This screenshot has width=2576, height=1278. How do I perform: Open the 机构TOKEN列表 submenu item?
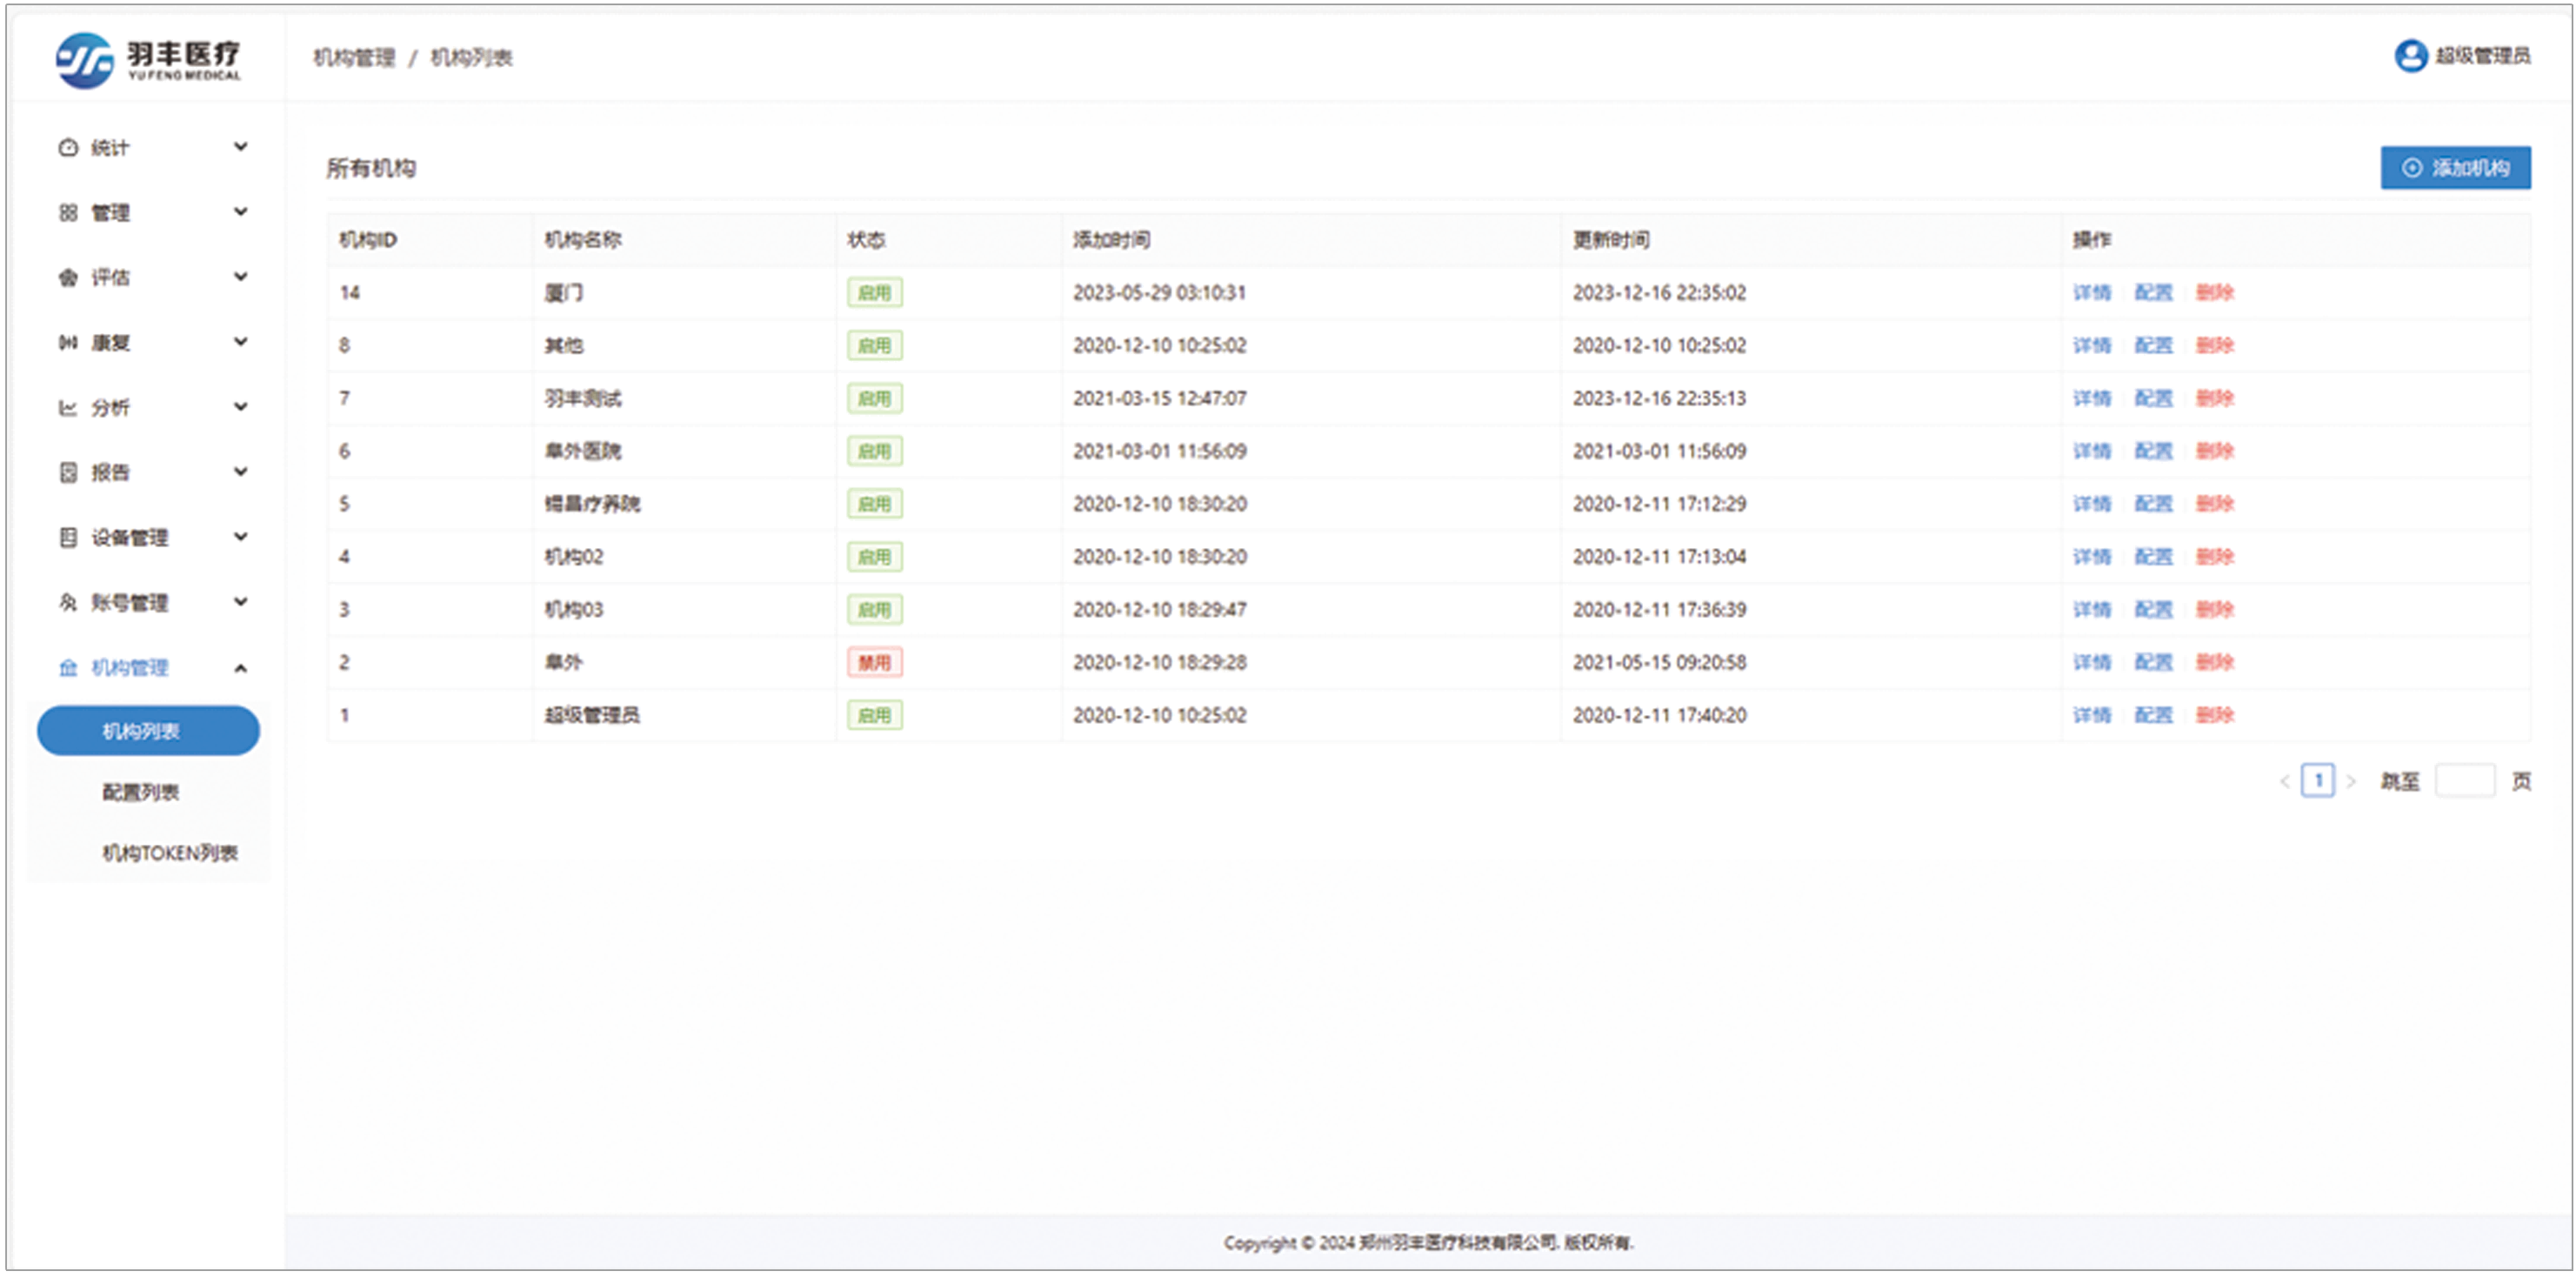coord(169,853)
